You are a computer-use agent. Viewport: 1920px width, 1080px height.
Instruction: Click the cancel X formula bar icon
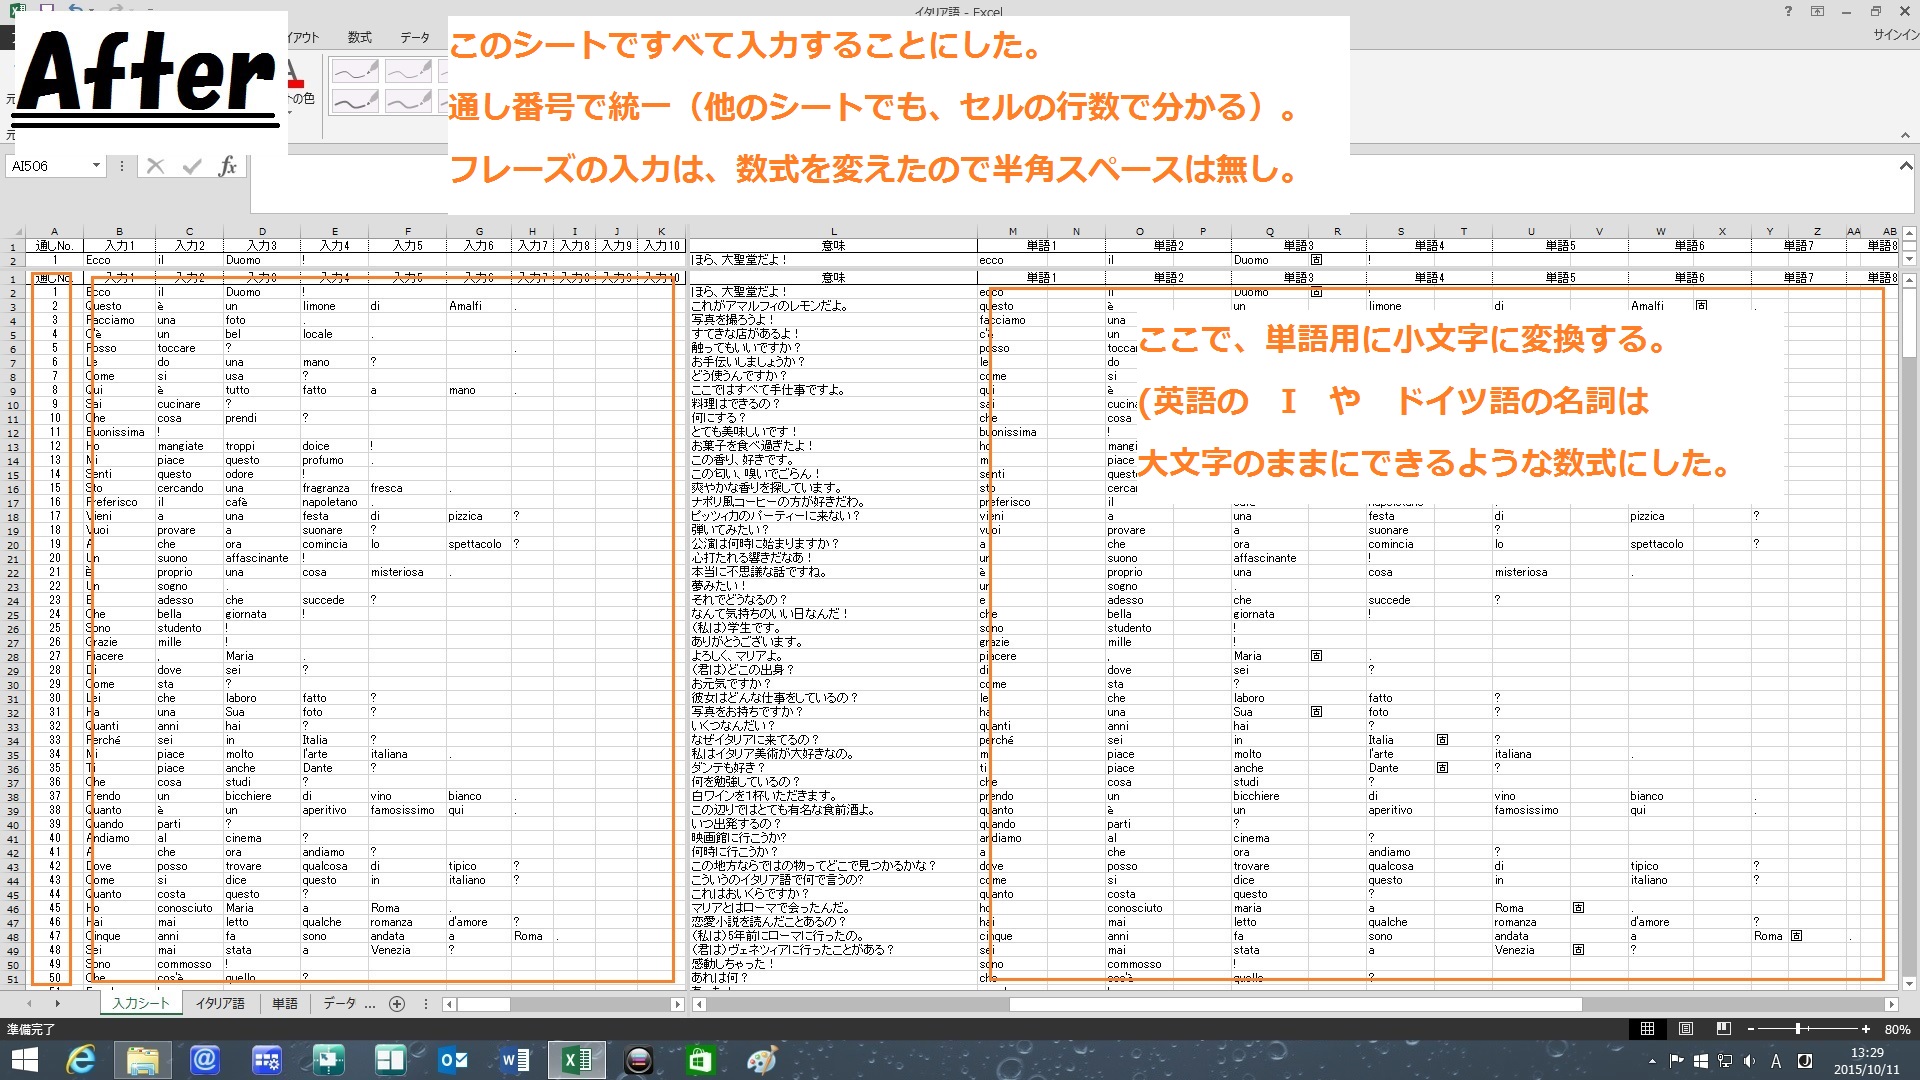pos(155,166)
